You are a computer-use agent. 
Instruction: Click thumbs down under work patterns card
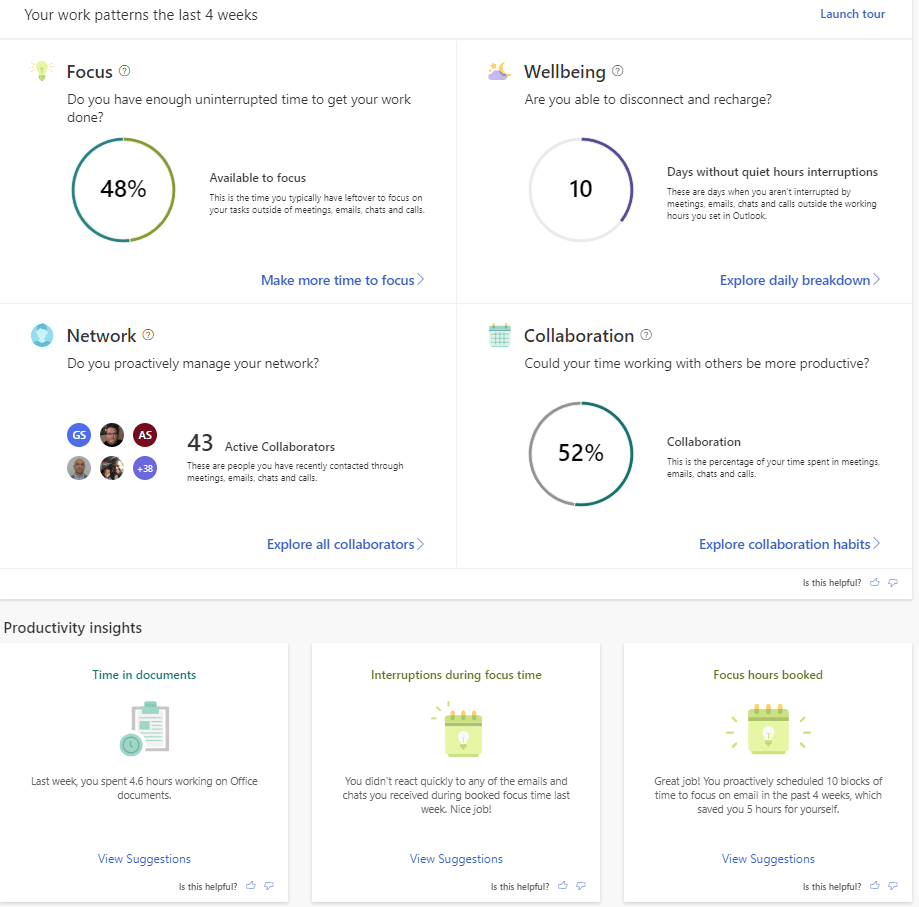coord(893,582)
